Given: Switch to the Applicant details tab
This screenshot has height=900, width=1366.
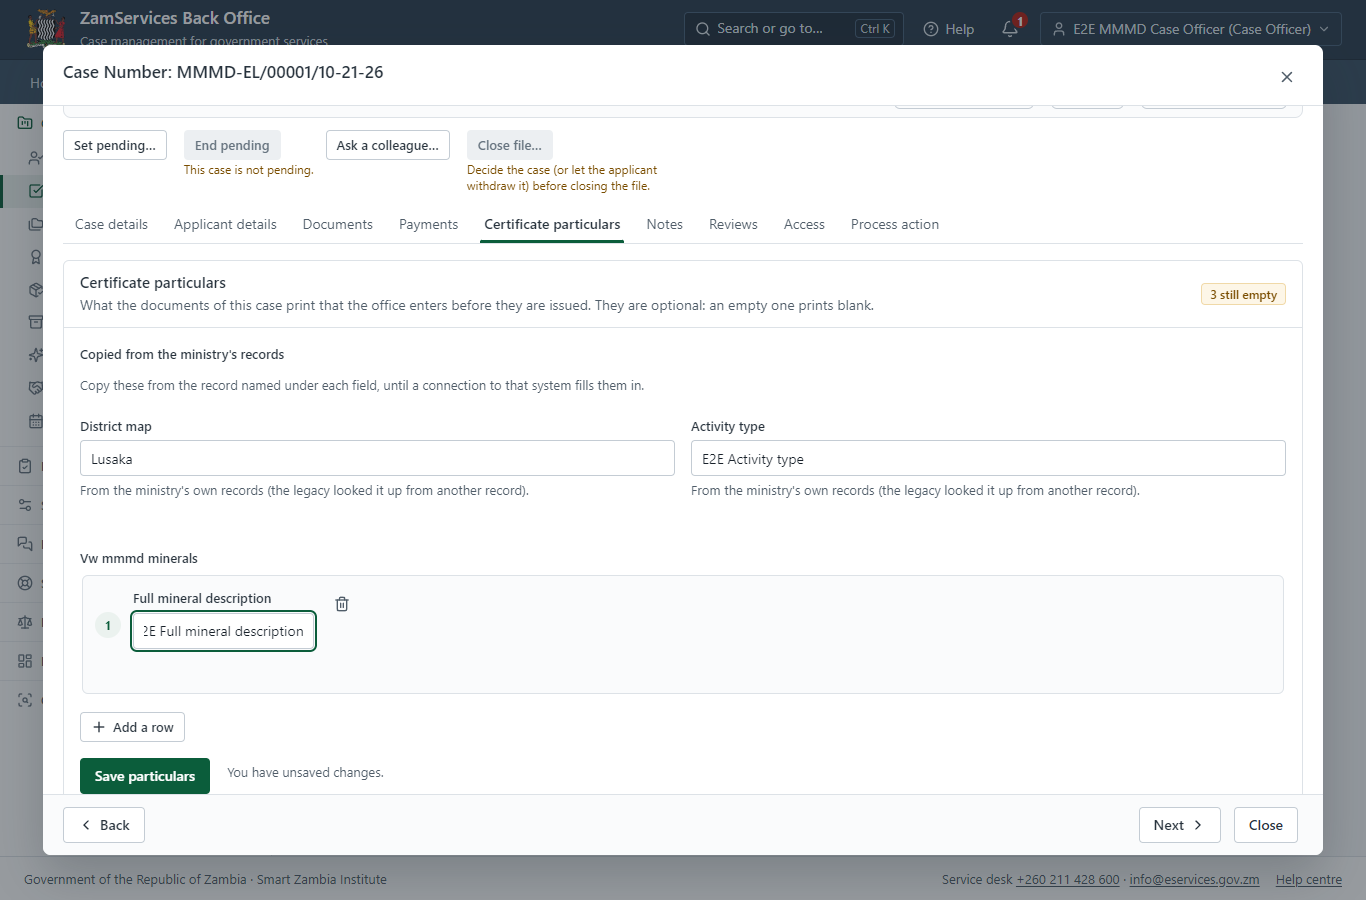Looking at the screenshot, I should pos(225,224).
